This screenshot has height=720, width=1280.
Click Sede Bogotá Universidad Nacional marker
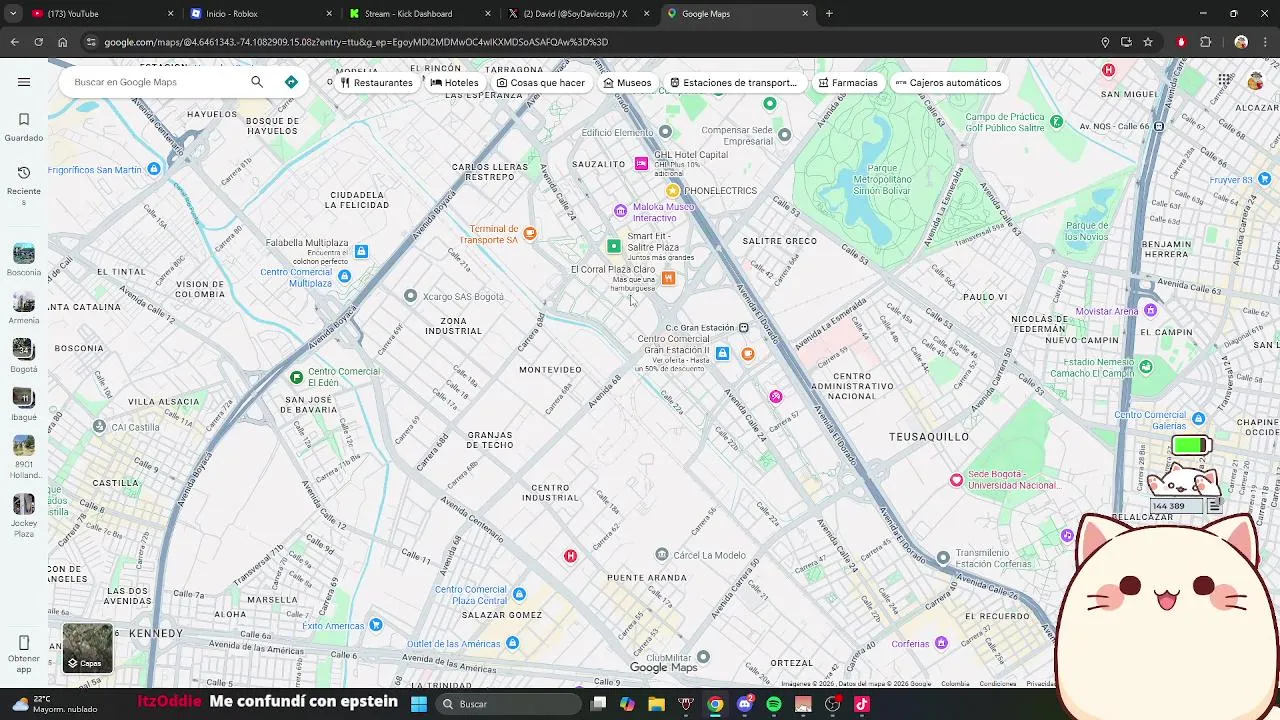(957, 480)
